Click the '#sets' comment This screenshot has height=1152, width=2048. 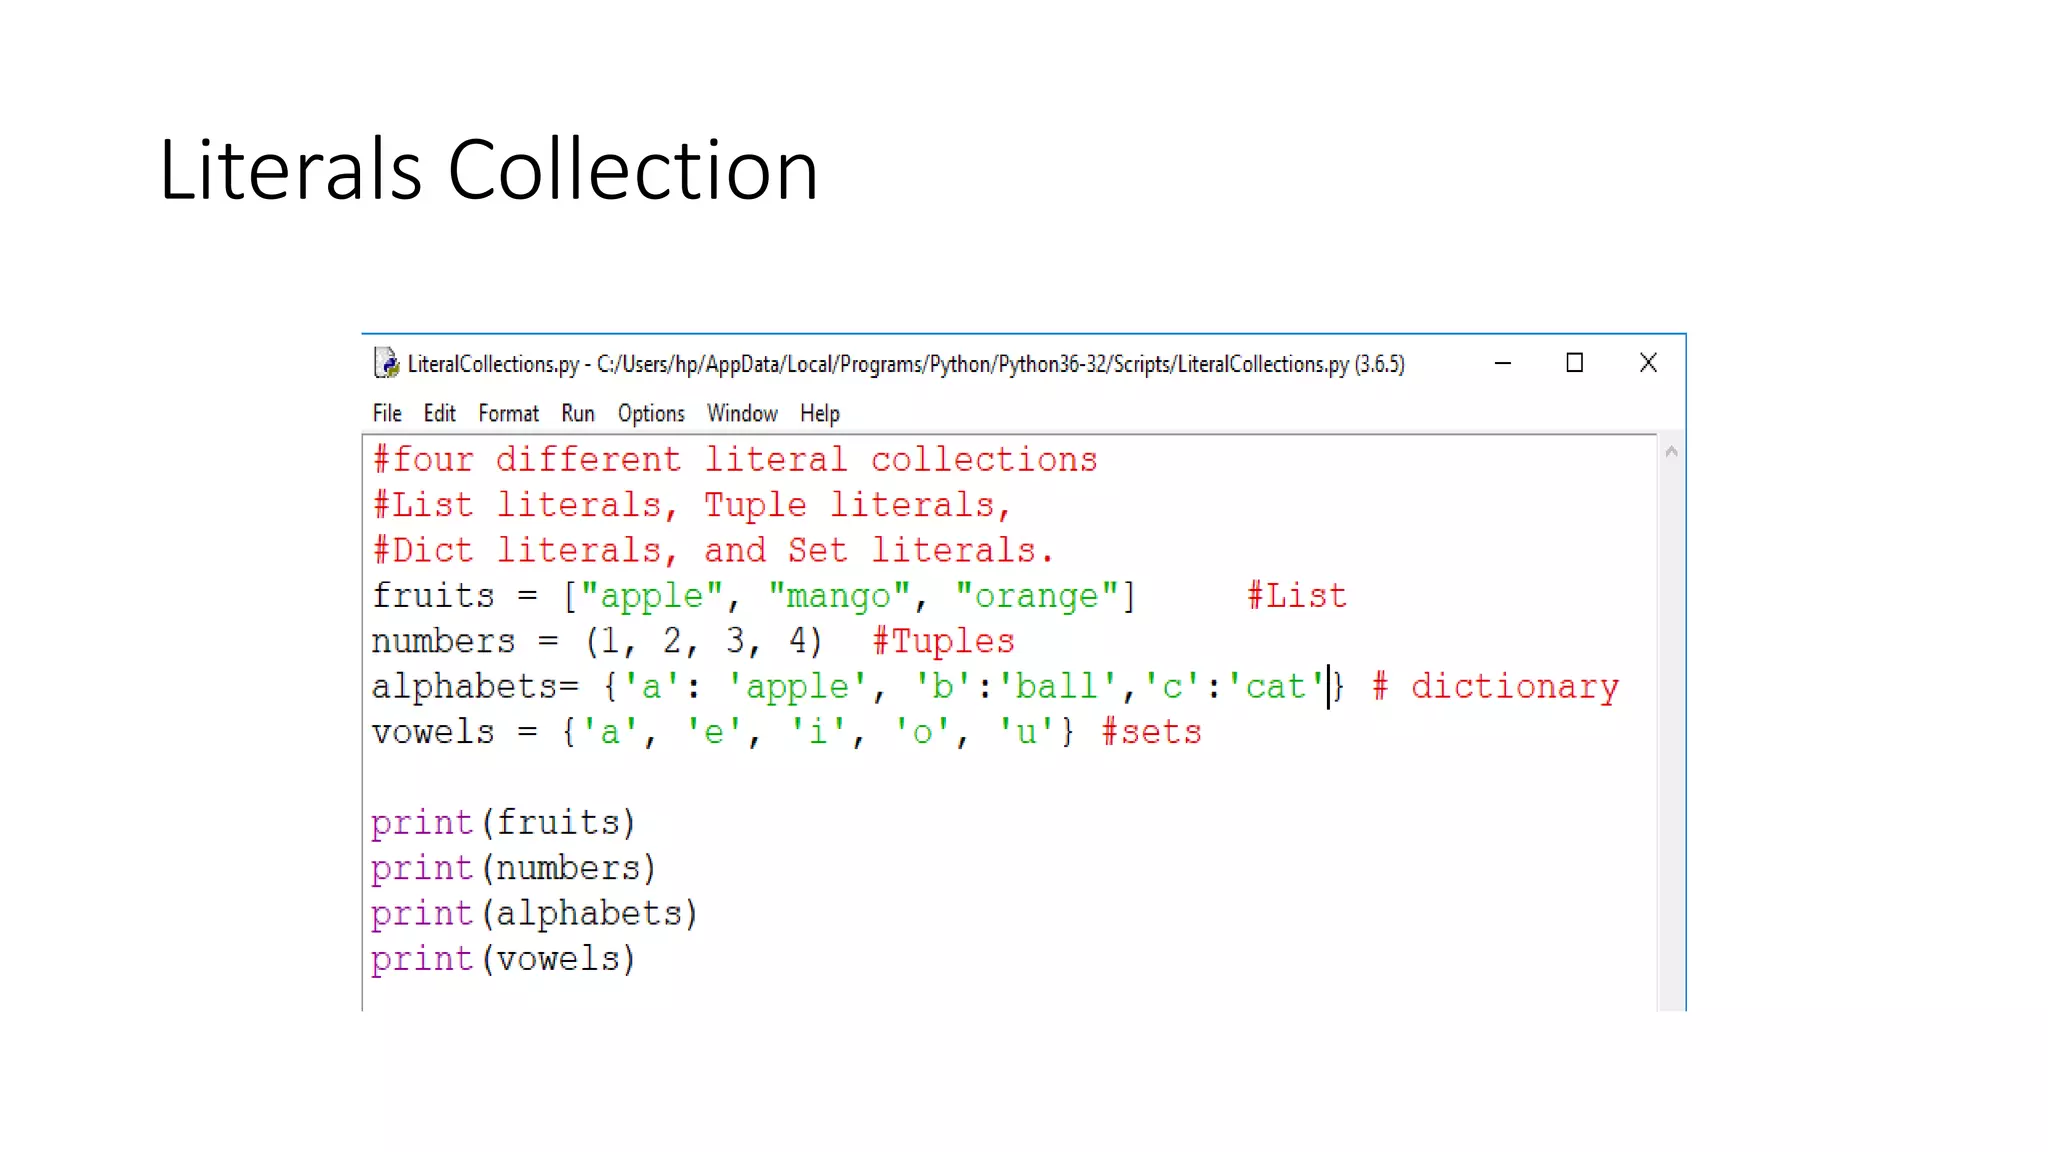click(1151, 732)
